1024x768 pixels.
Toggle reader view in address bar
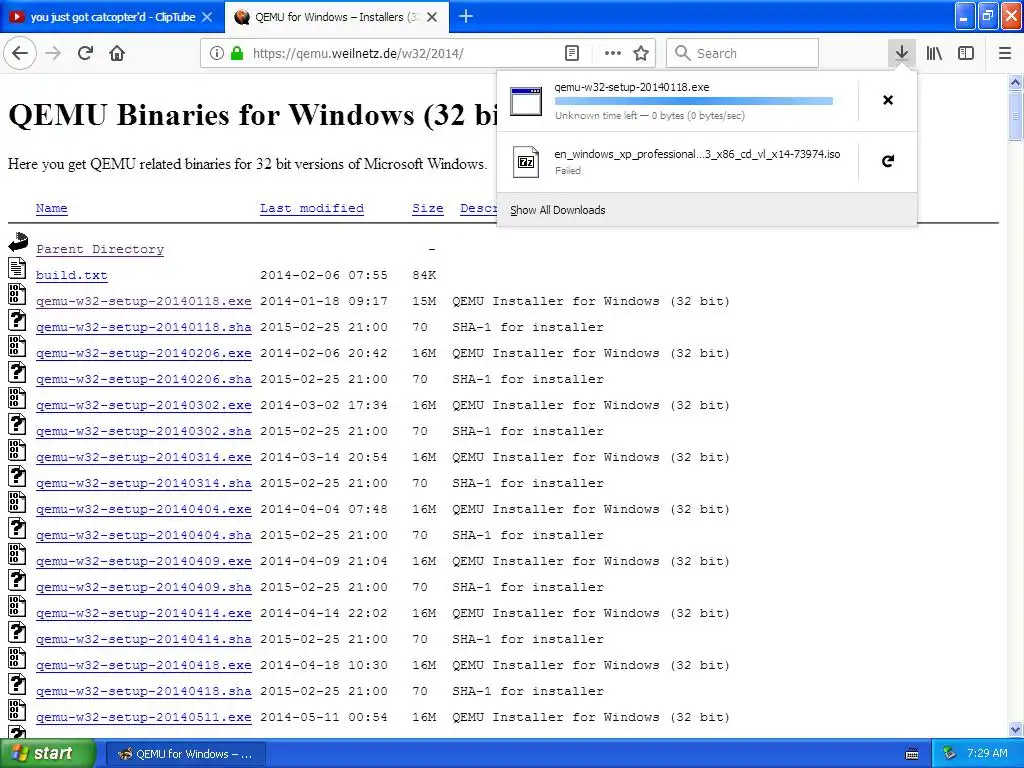coord(571,54)
